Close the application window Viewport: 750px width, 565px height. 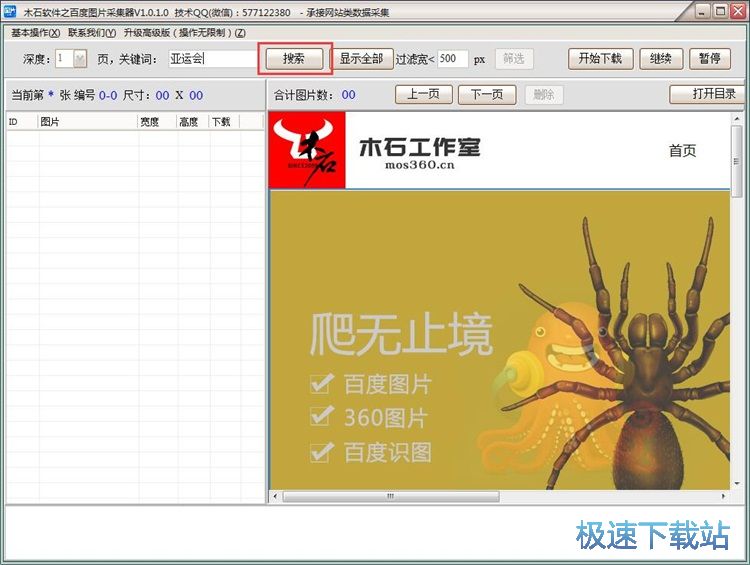click(x=738, y=11)
